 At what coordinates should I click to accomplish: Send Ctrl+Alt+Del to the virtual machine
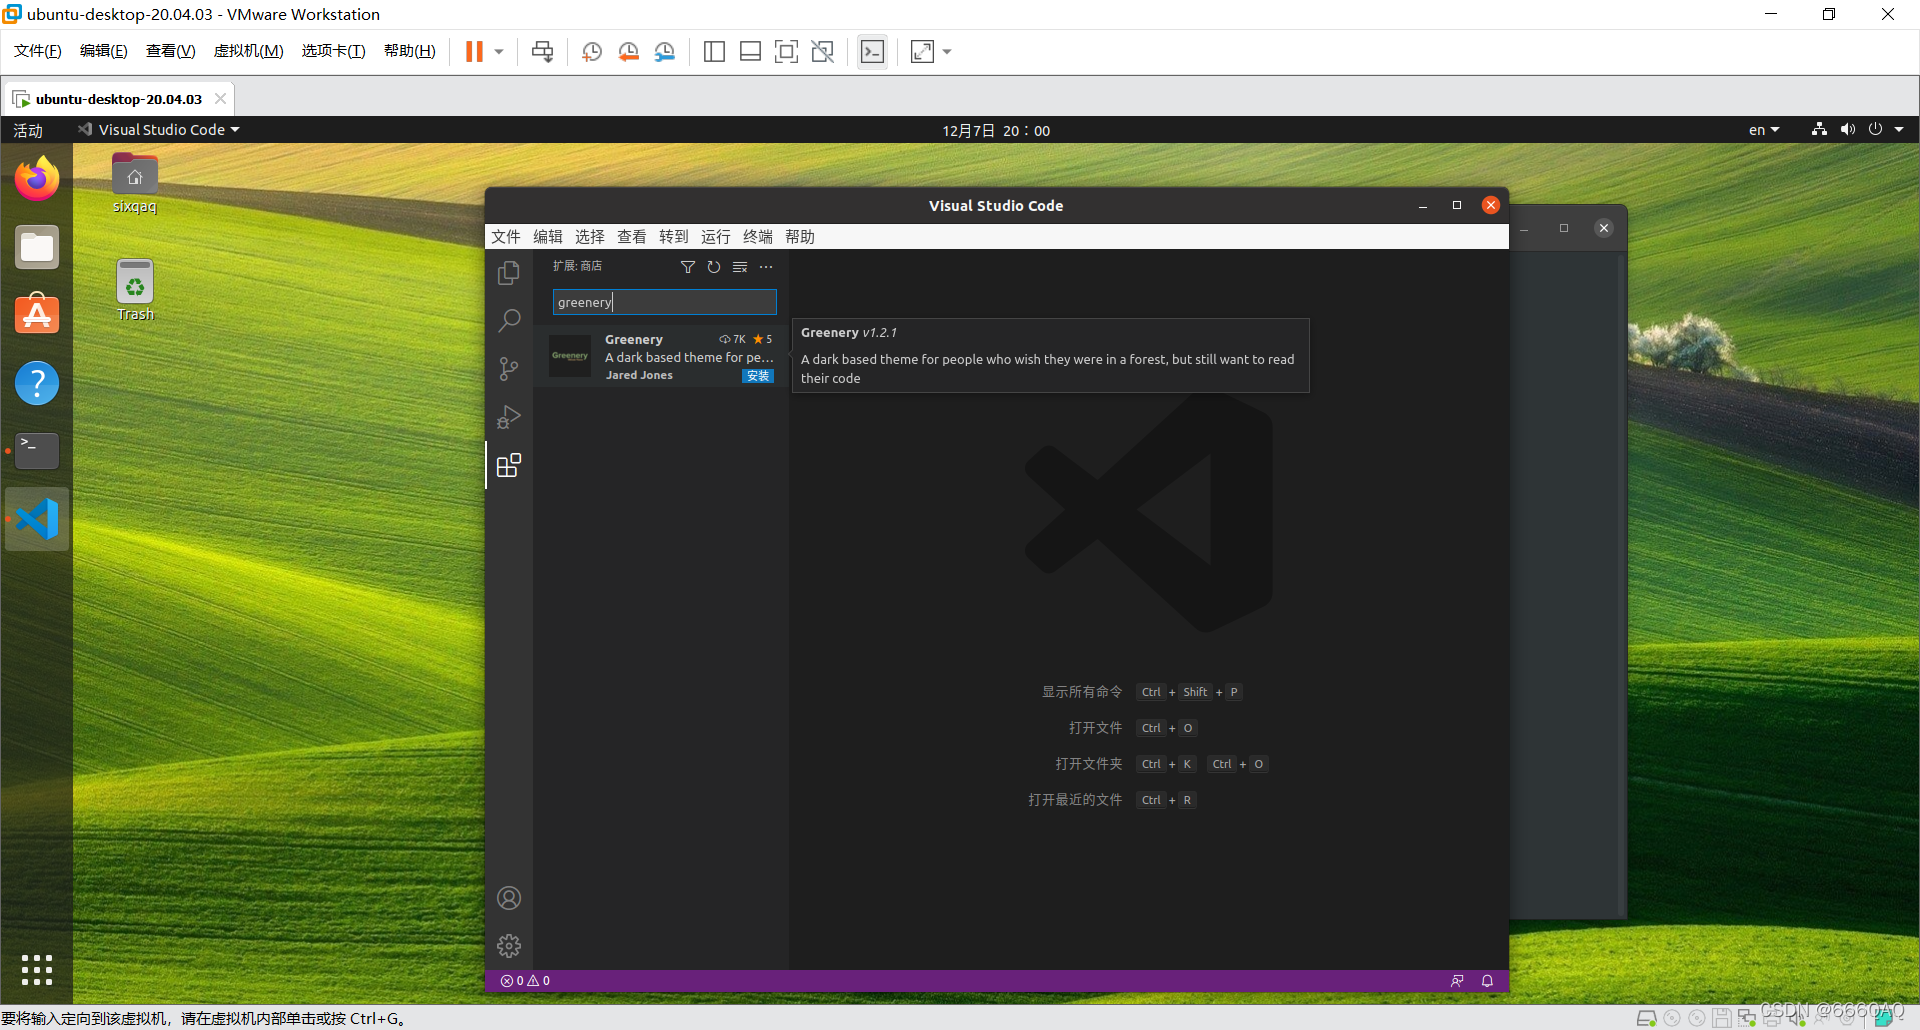pos(543,52)
